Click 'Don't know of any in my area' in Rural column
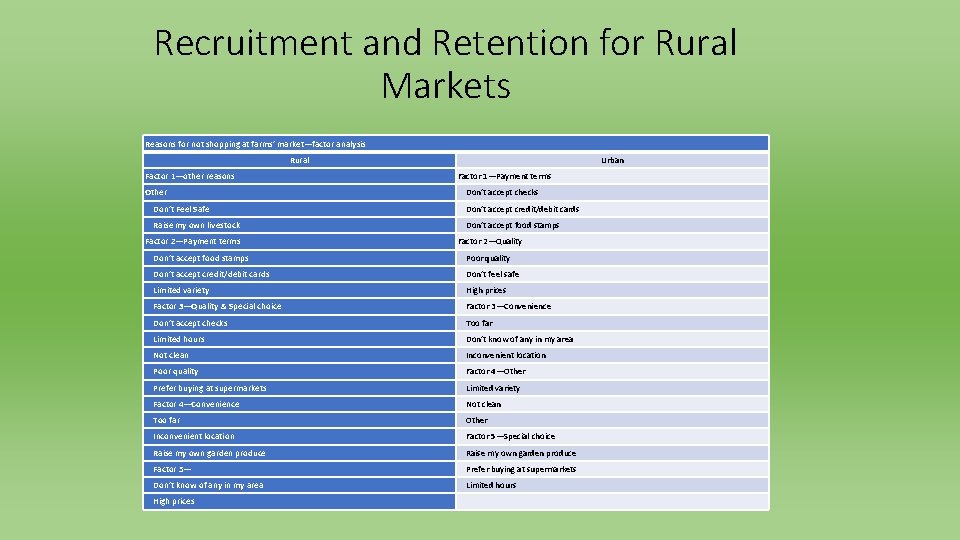 (x=299, y=485)
